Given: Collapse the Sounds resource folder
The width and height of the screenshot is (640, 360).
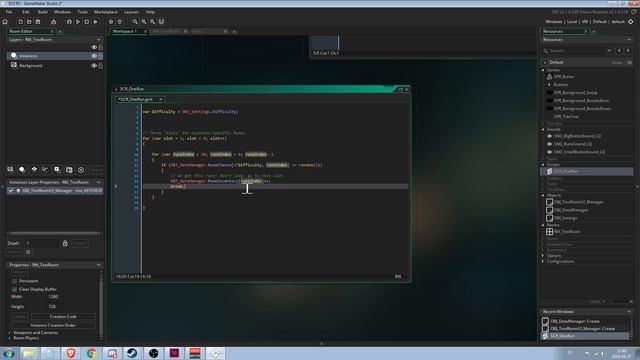Looking at the screenshot, I should pyautogui.click(x=543, y=129).
